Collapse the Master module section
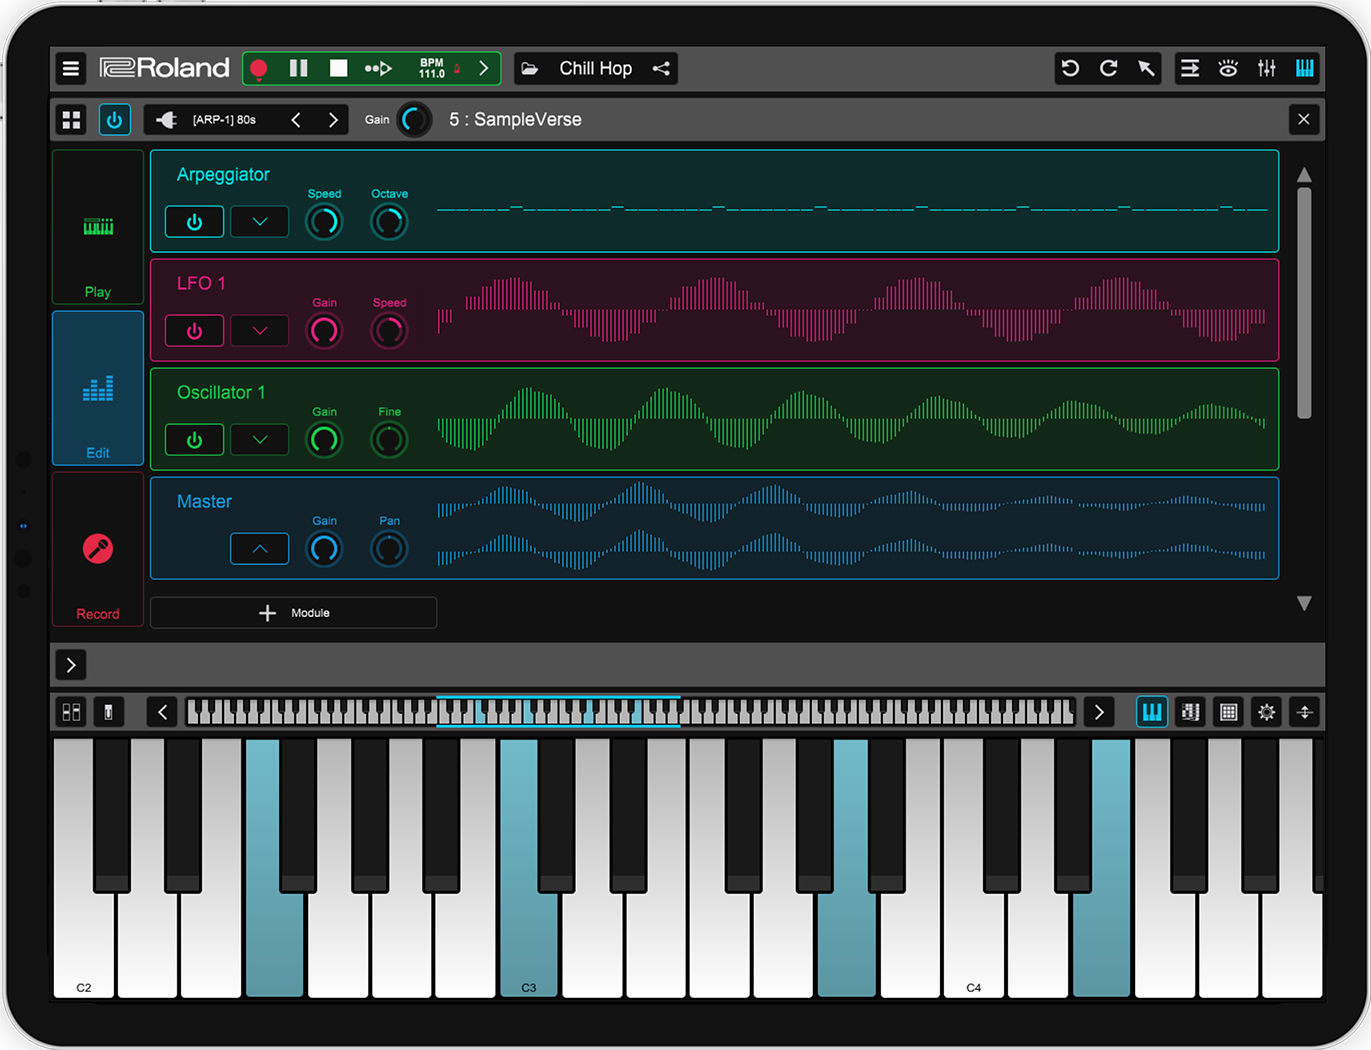Screen dimensions: 1371x1050 tap(259, 548)
